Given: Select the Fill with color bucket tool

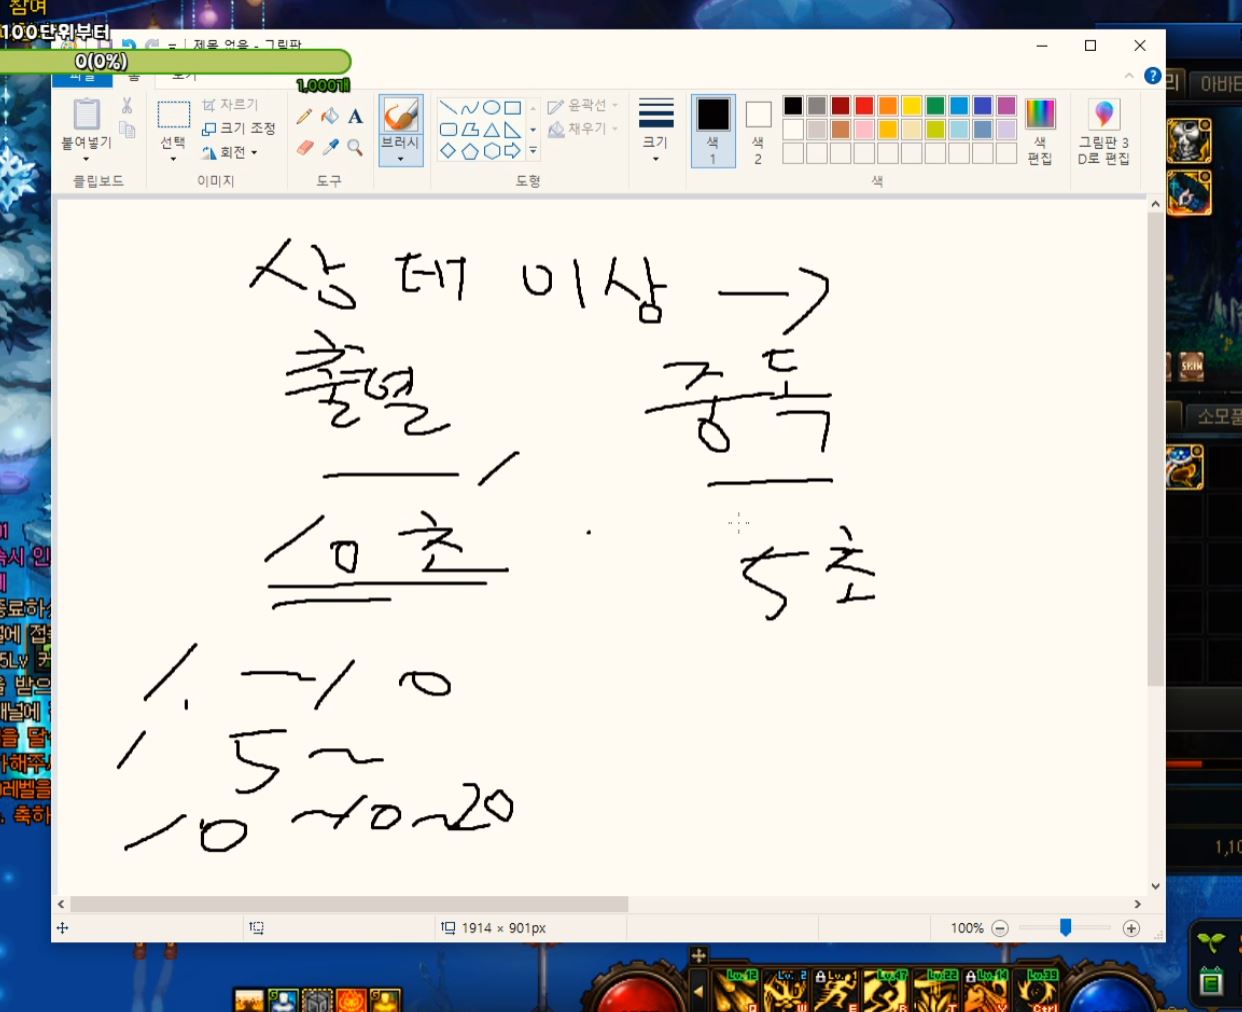Looking at the screenshot, I should pyautogui.click(x=330, y=117).
